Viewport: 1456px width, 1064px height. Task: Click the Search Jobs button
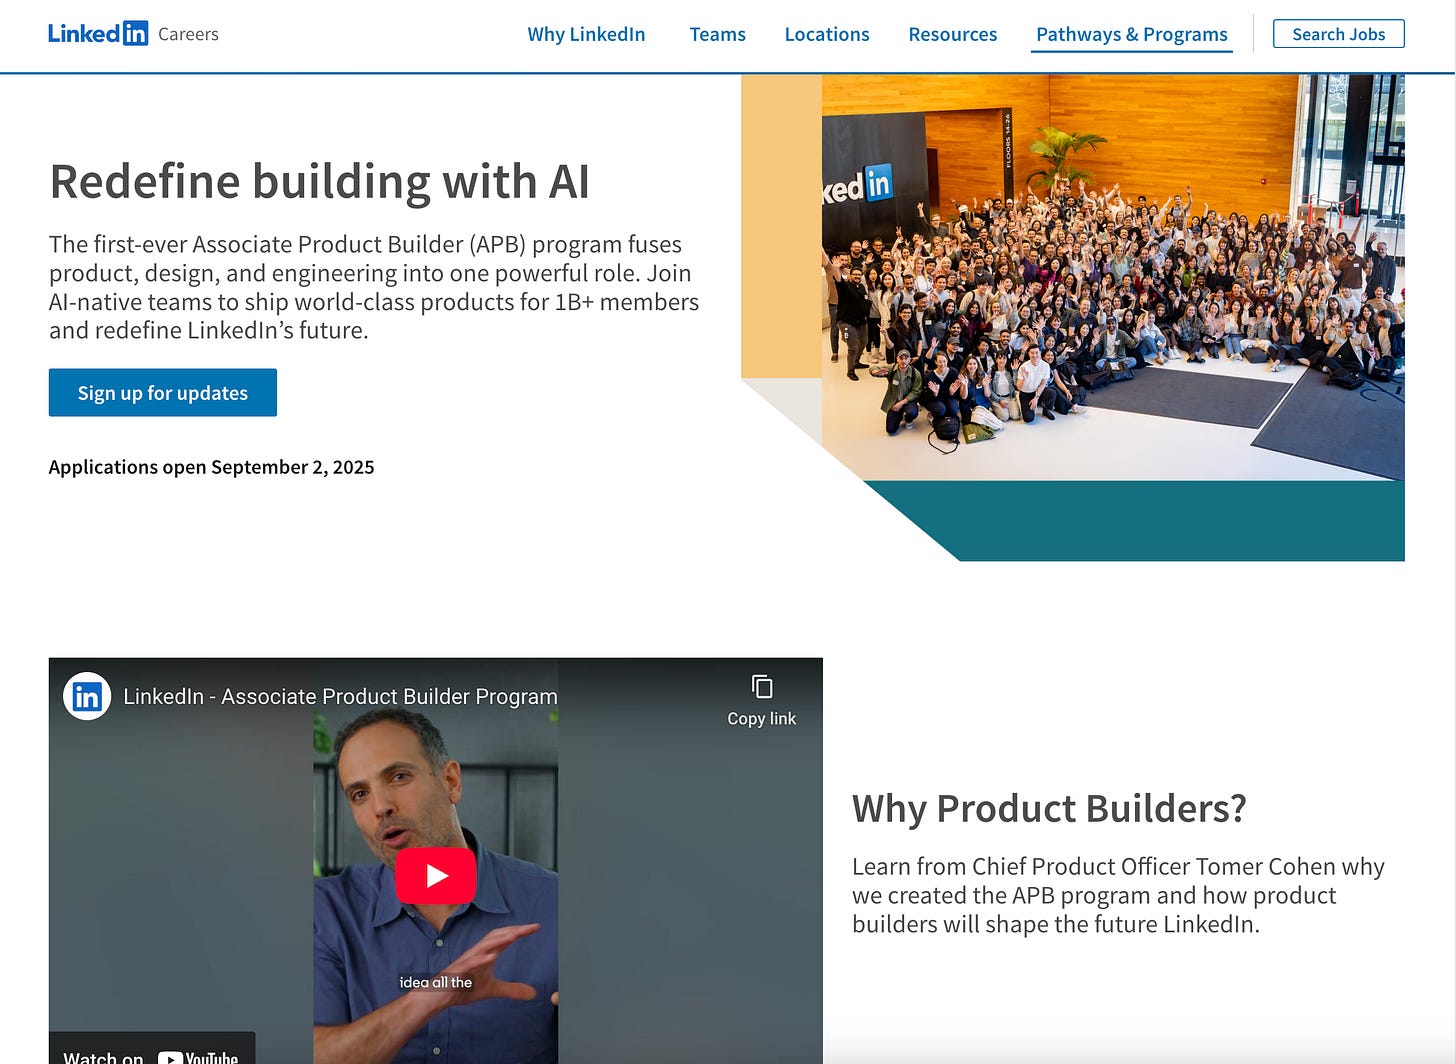(x=1338, y=34)
